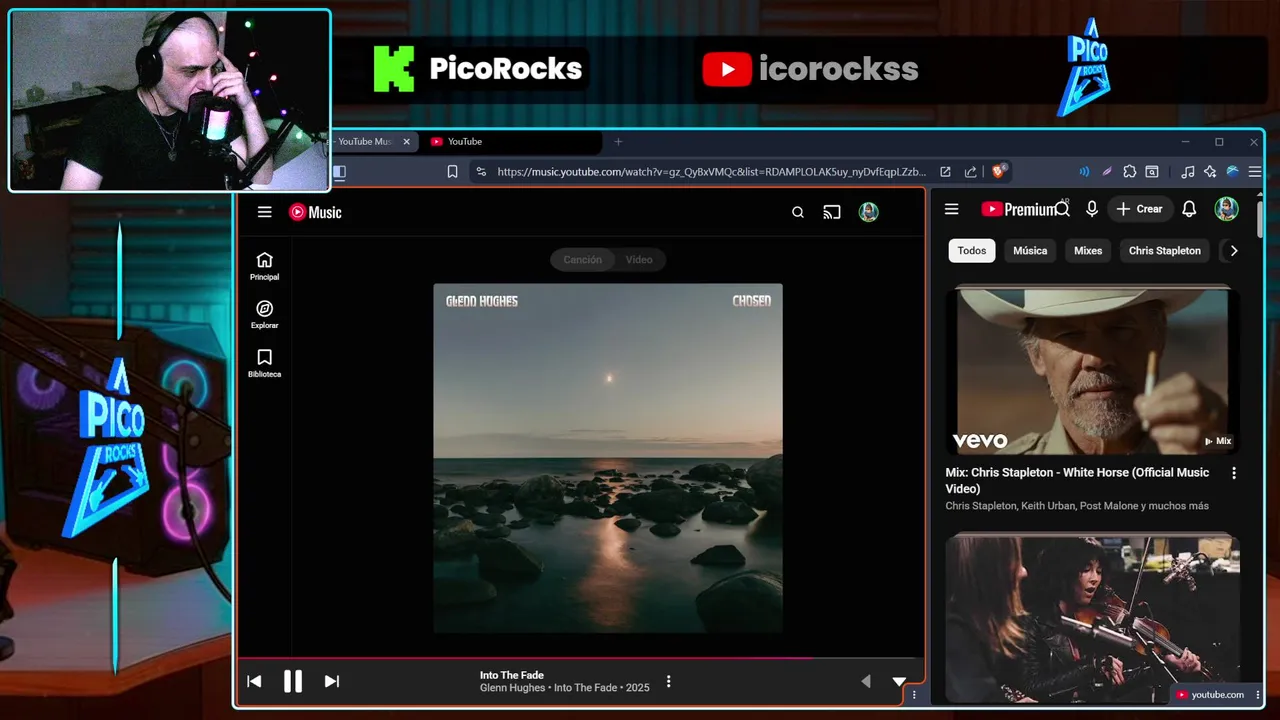Skip to previous track
The width and height of the screenshot is (1280, 720).
[254, 681]
